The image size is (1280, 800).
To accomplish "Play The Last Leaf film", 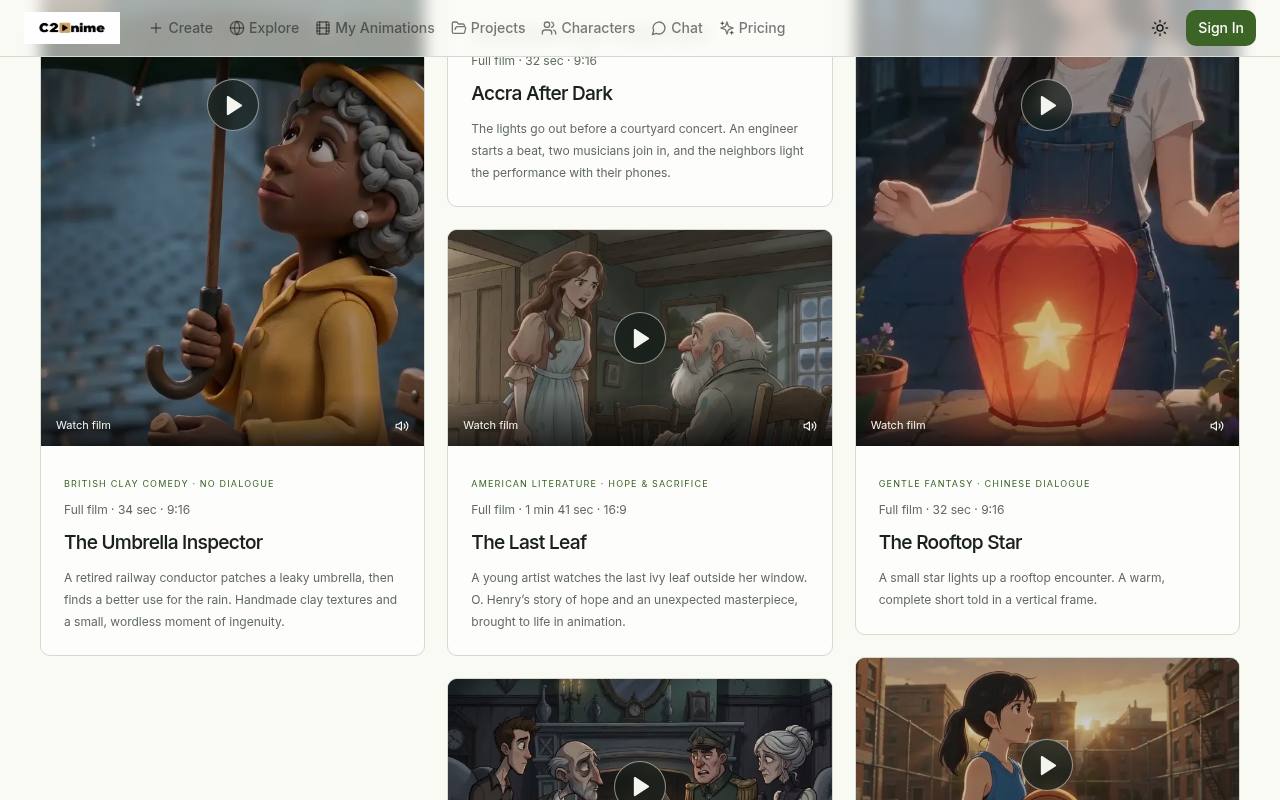I will tap(640, 338).
